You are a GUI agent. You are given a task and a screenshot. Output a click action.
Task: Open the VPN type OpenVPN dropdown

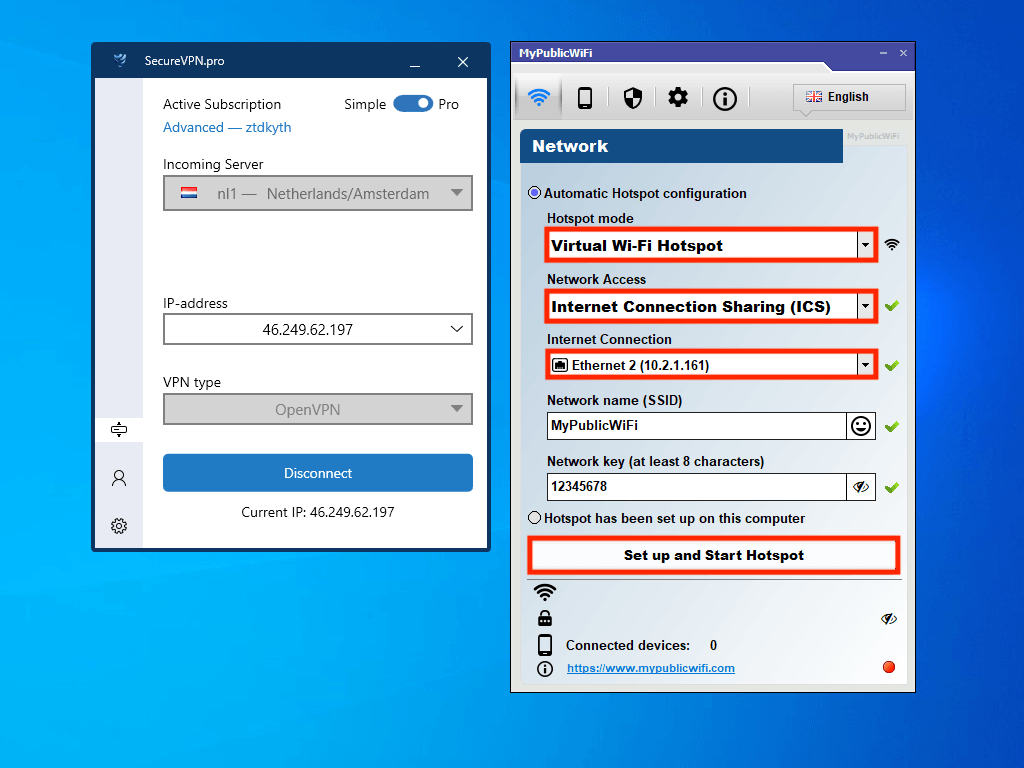317,409
